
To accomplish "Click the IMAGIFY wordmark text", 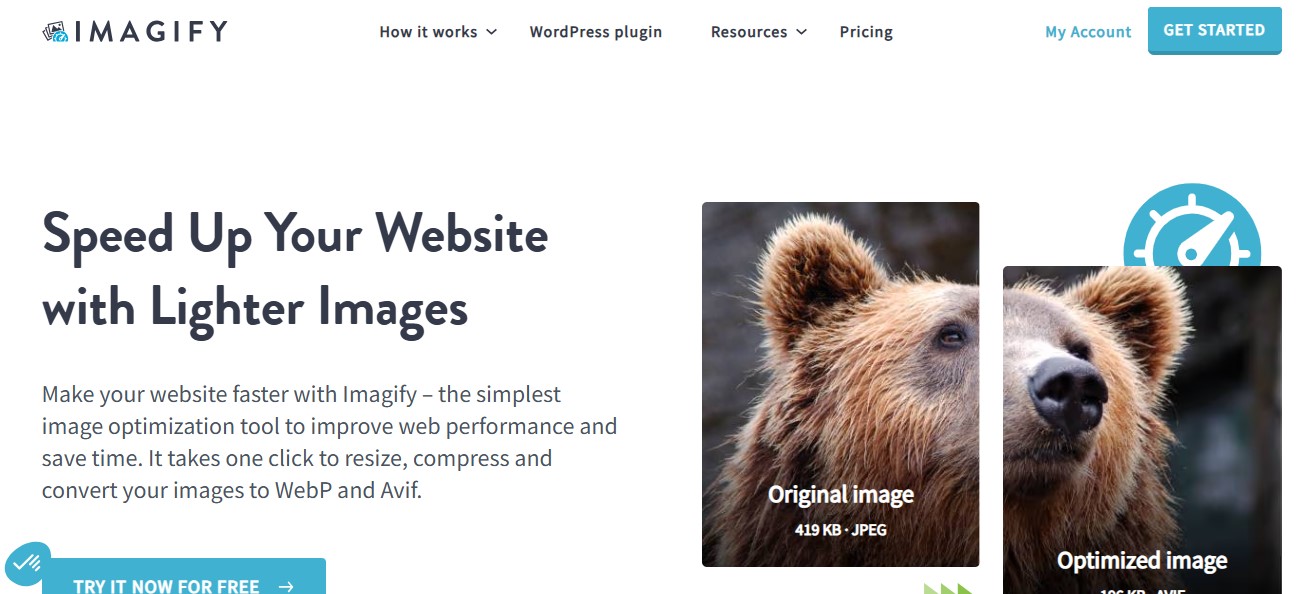I will (x=151, y=32).
